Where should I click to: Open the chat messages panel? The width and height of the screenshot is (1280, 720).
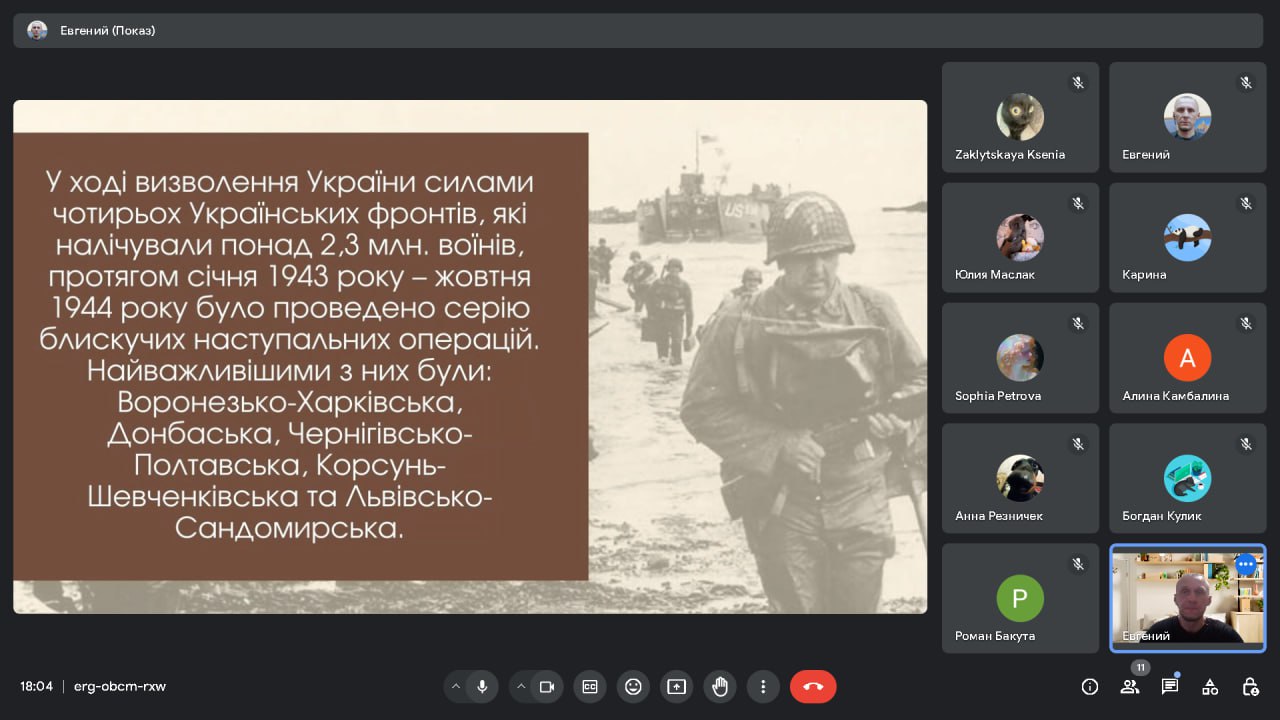click(1170, 687)
